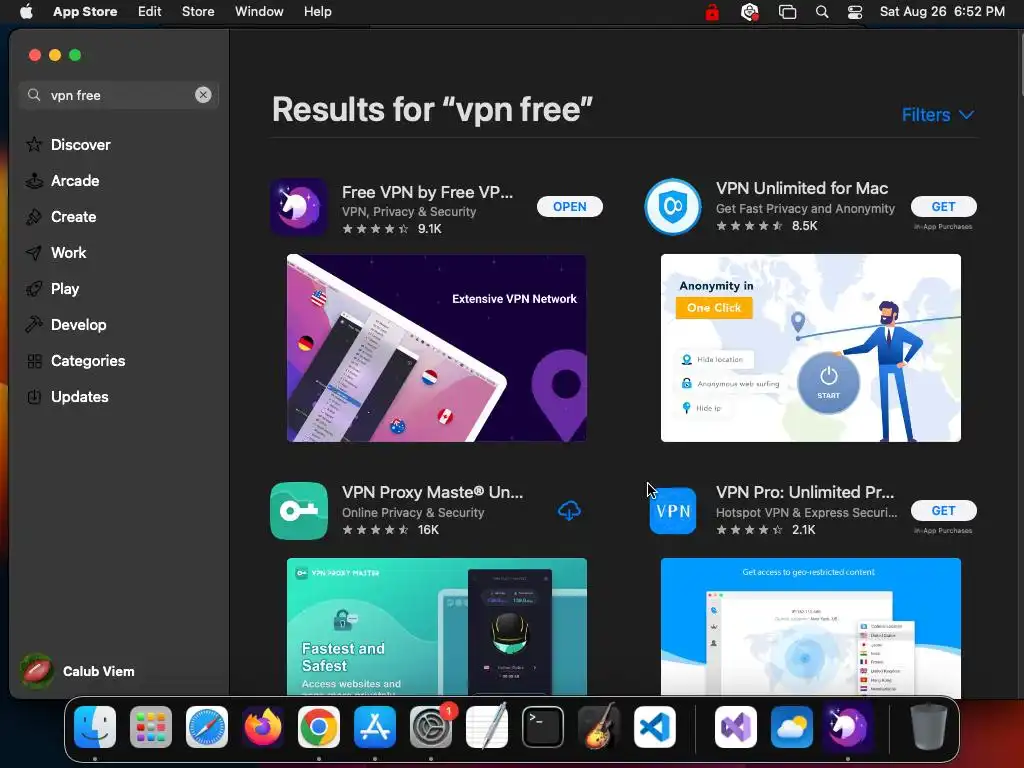Open the Help menu
Viewport: 1024px width, 768px height.
pos(317,12)
